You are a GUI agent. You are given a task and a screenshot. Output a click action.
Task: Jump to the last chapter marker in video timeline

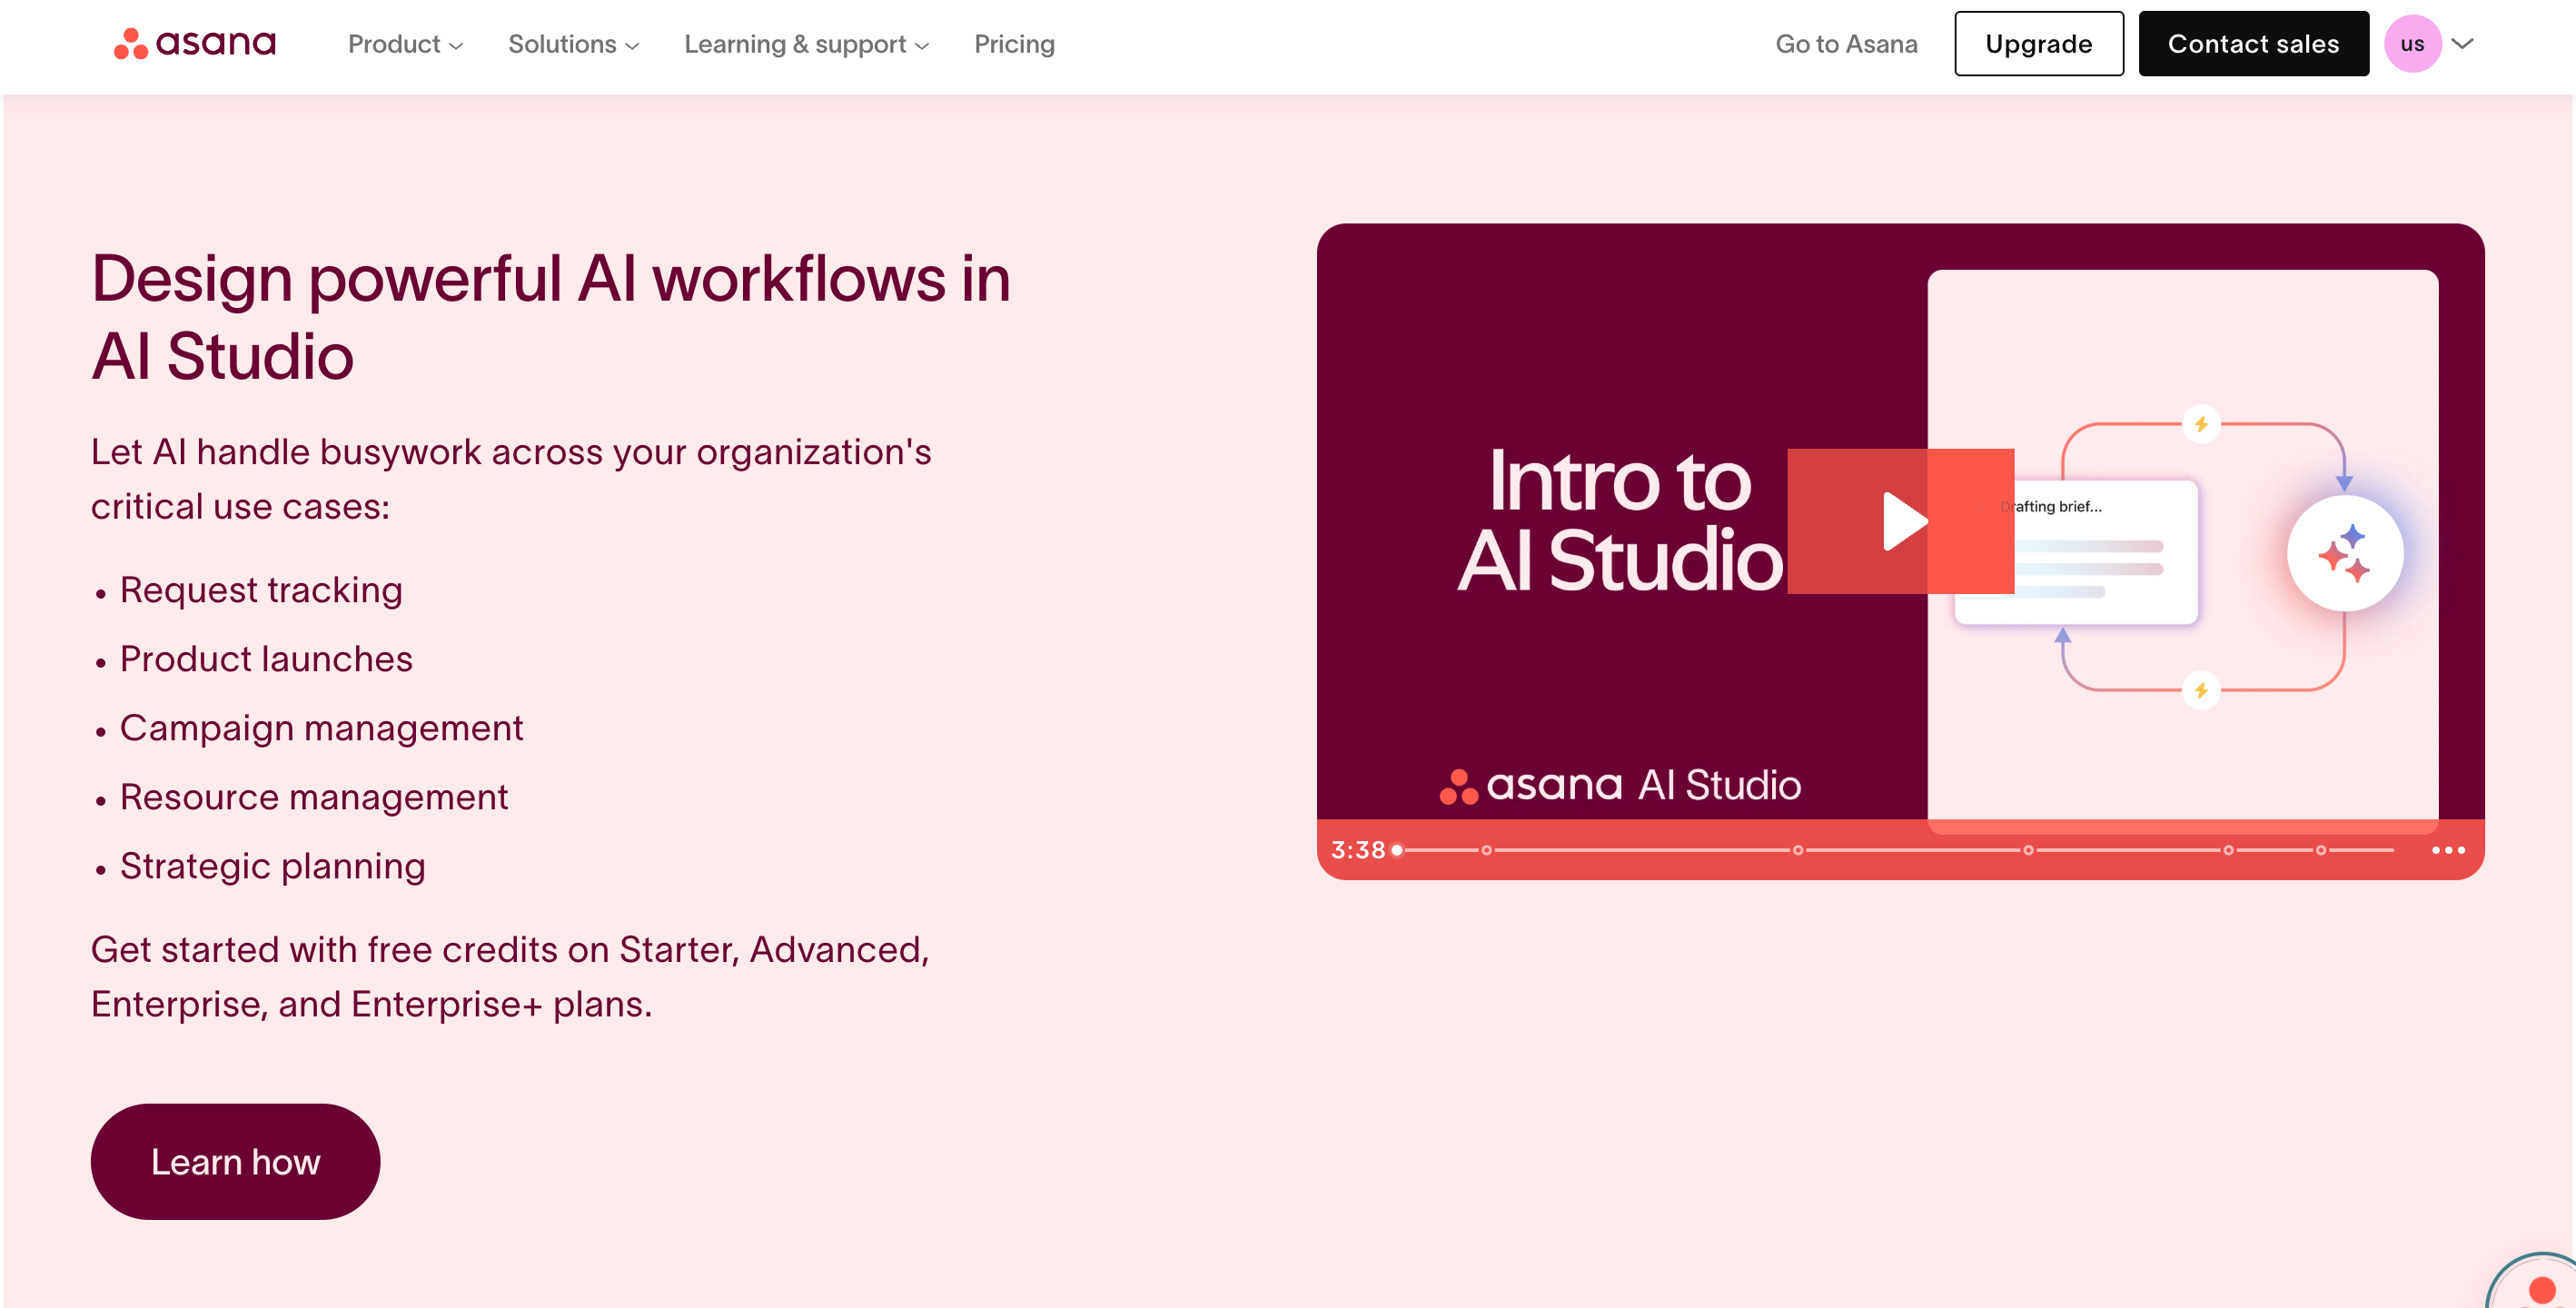click(2321, 850)
